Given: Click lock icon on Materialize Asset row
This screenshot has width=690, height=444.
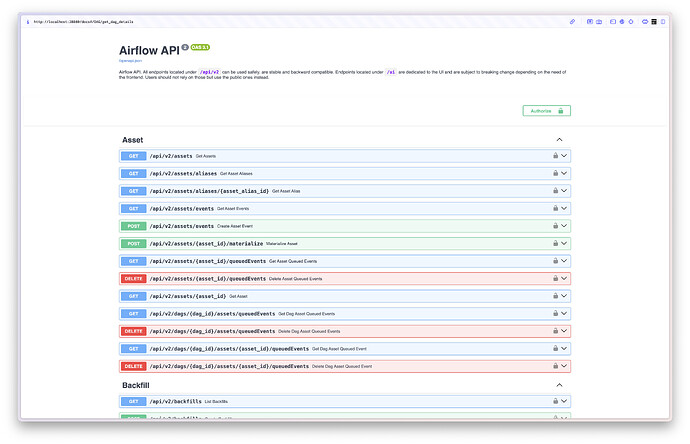Looking at the screenshot, I should 555,243.
